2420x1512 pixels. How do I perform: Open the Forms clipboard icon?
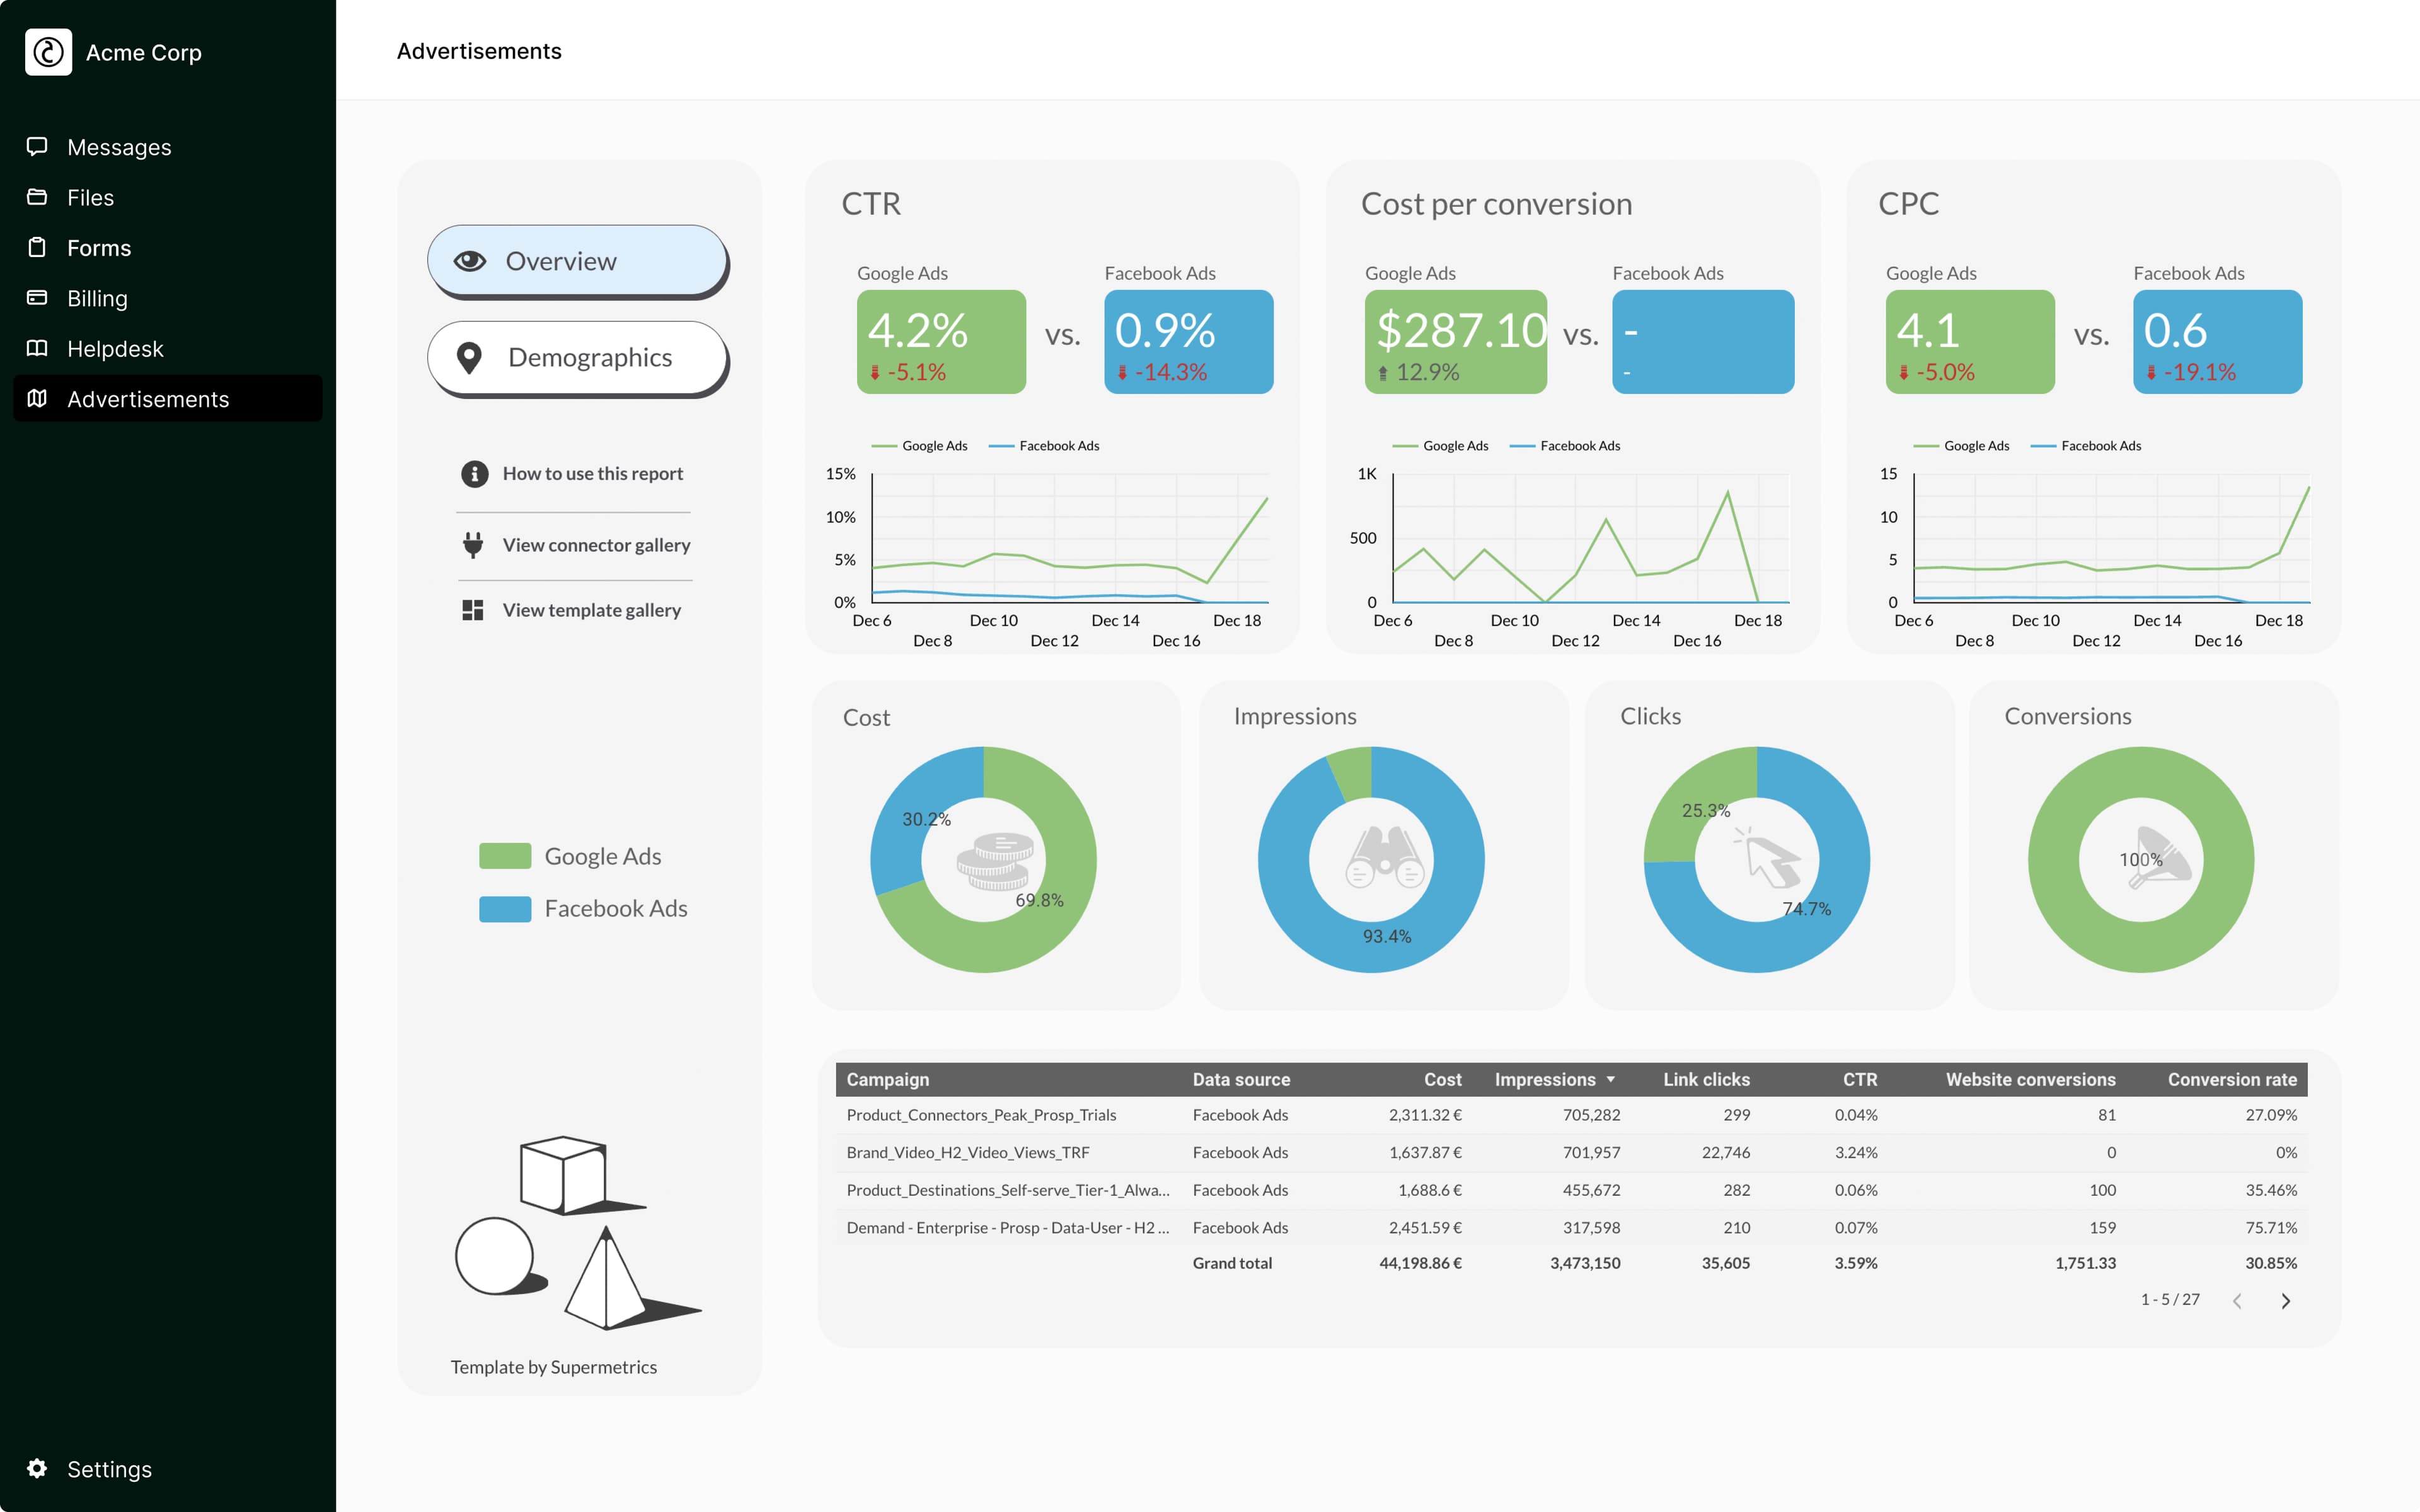[37, 247]
